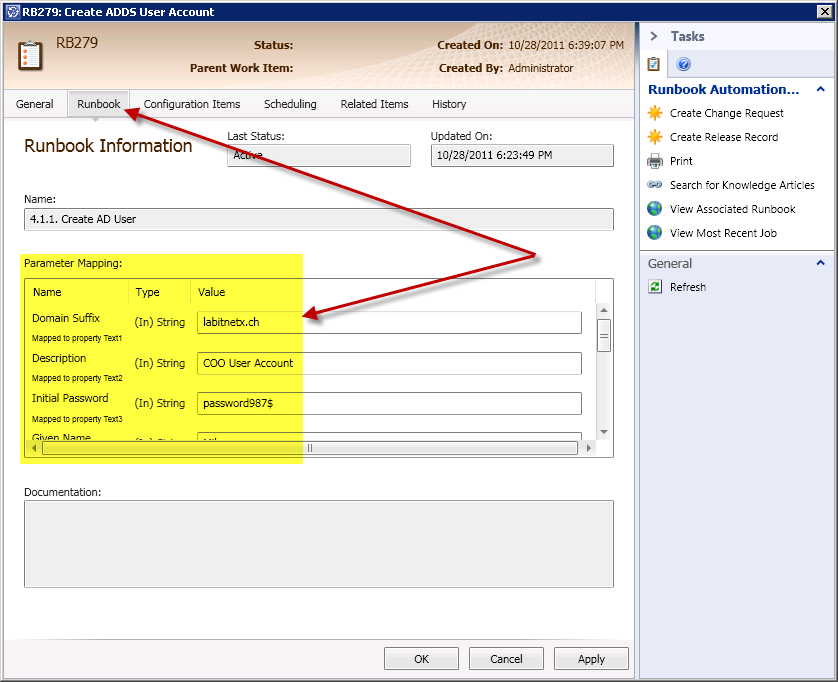Click the green Refresh icon
This screenshot has height=682, width=838.
click(x=655, y=287)
